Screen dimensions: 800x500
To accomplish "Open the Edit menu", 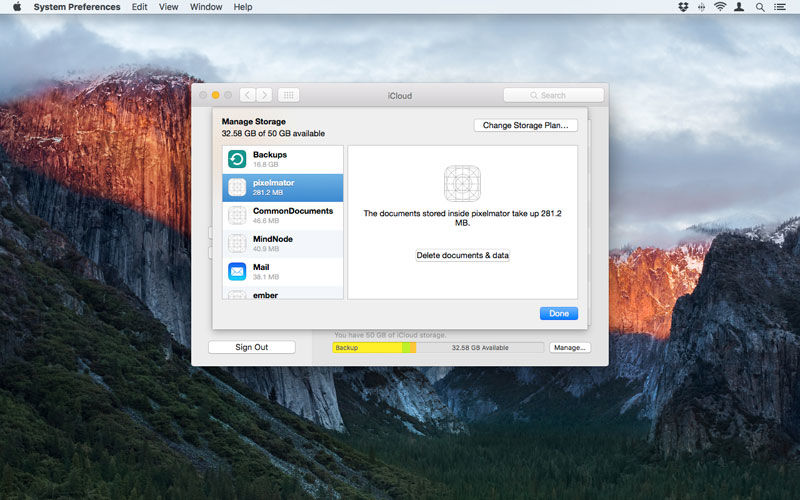I will [x=139, y=7].
